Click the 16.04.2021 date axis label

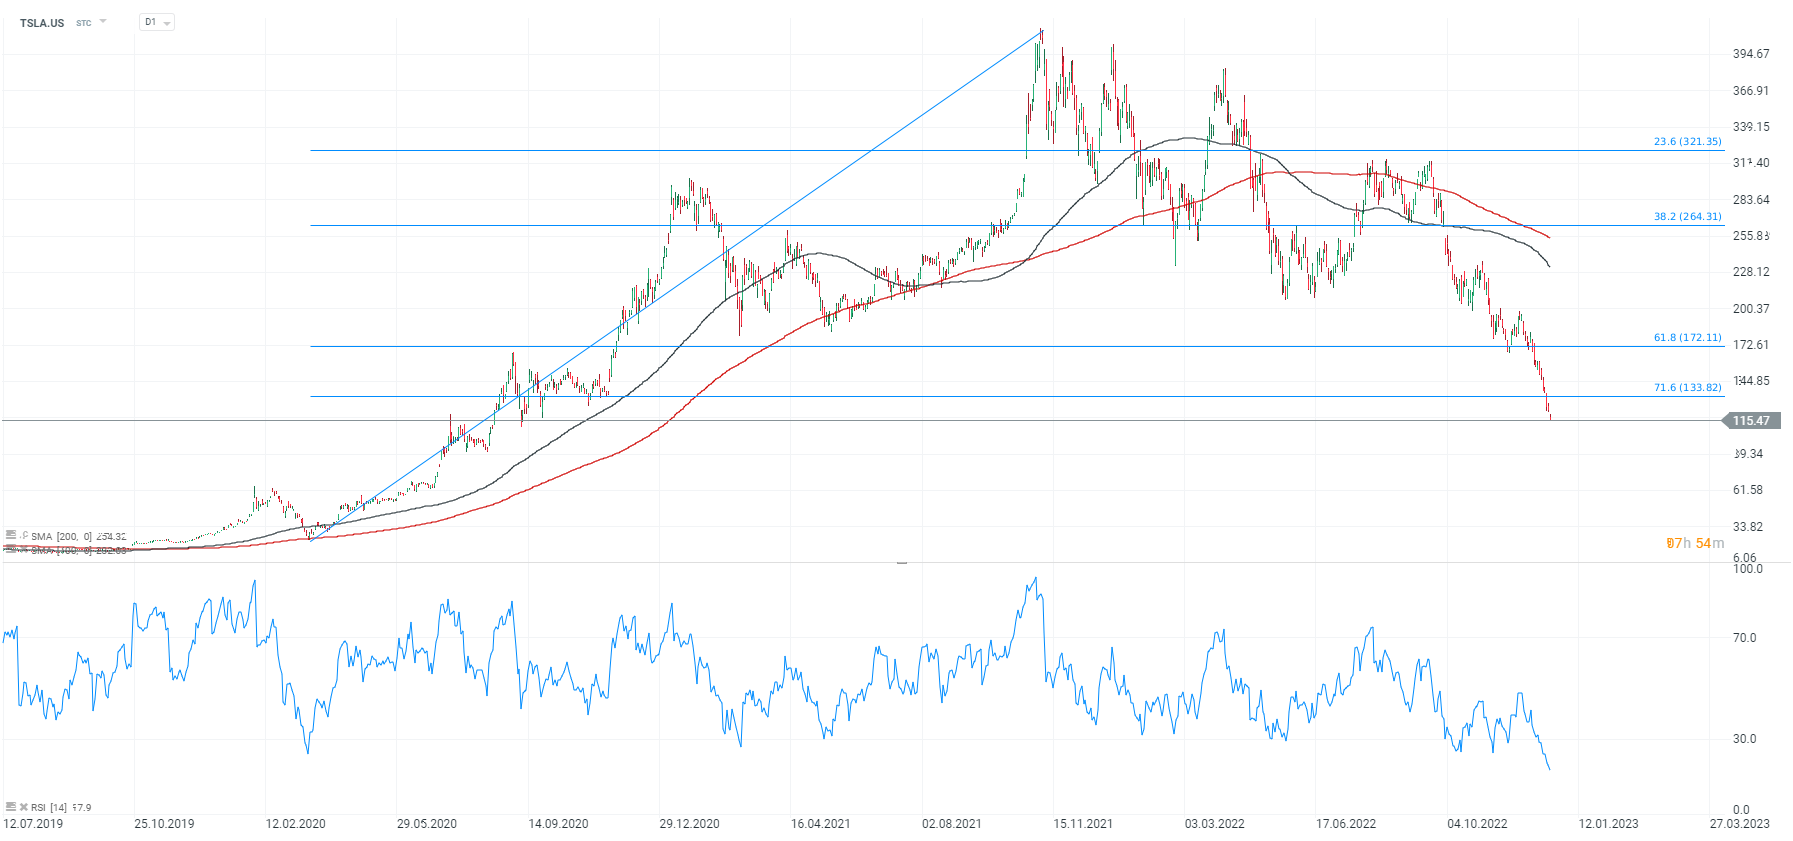[821, 824]
